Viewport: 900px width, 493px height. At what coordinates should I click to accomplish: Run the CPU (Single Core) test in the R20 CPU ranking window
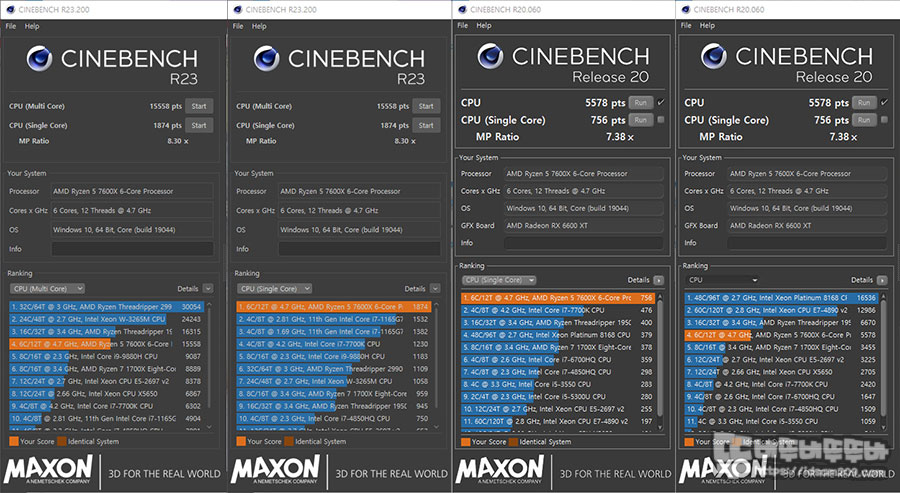click(x=864, y=120)
